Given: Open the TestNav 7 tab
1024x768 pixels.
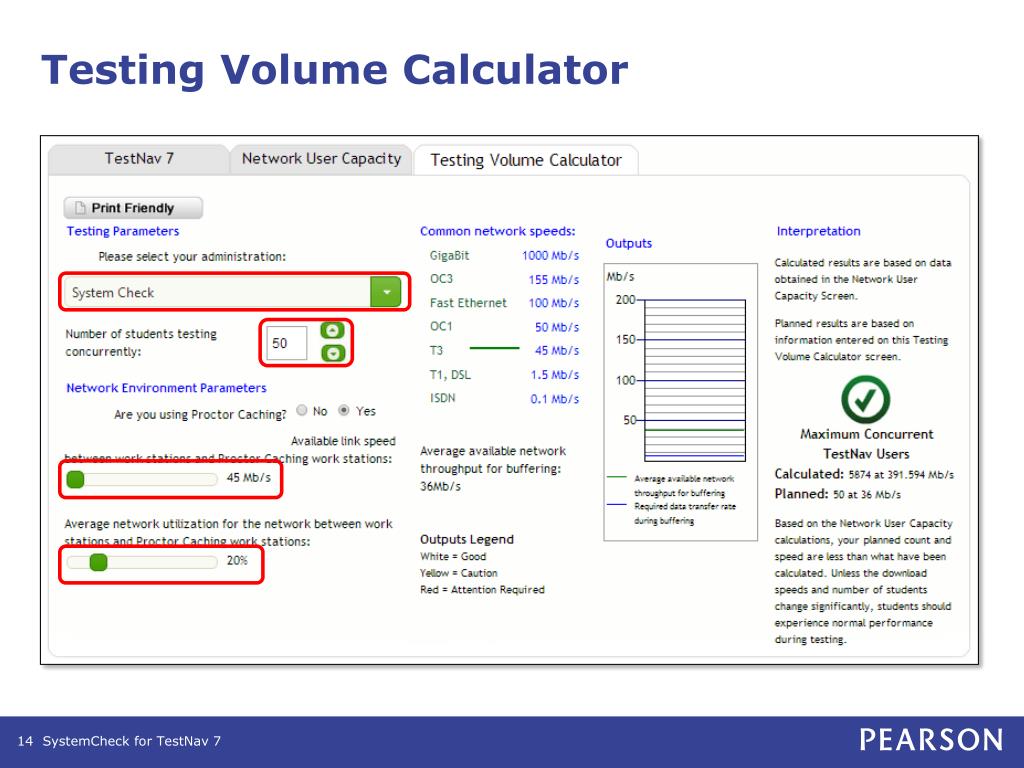Looking at the screenshot, I should (x=139, y=159).
